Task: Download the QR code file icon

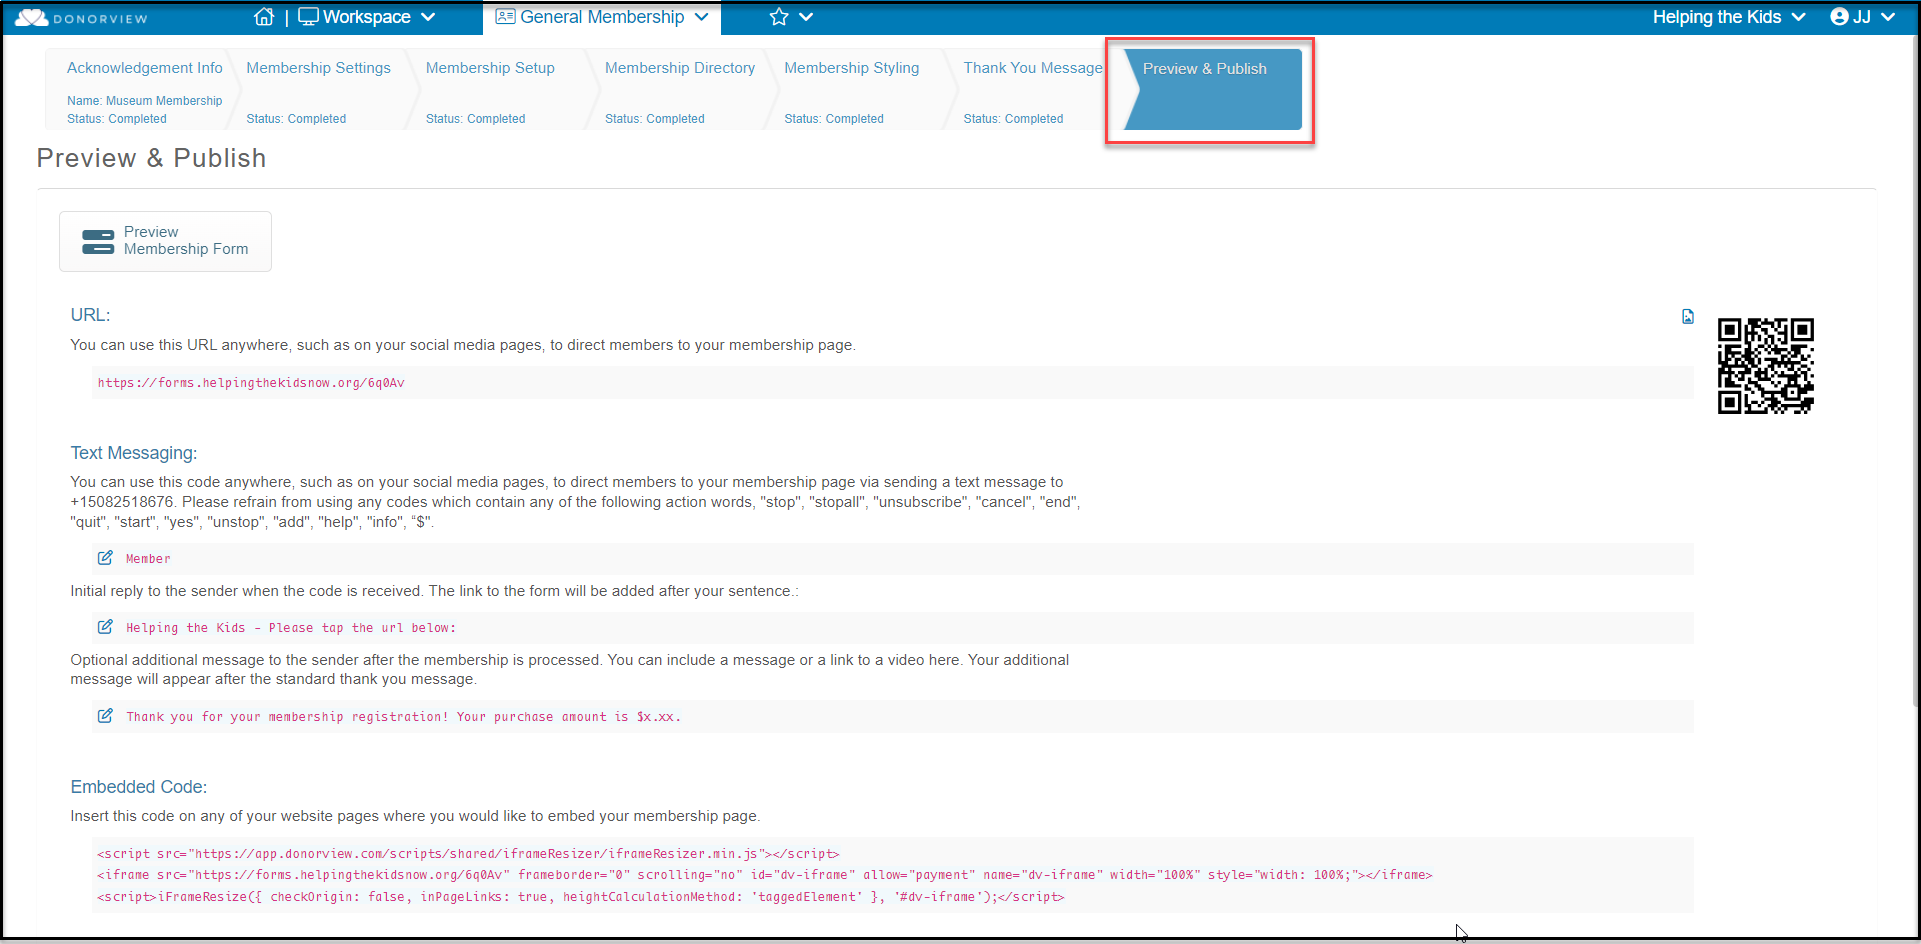Action: coord(1688,317)
